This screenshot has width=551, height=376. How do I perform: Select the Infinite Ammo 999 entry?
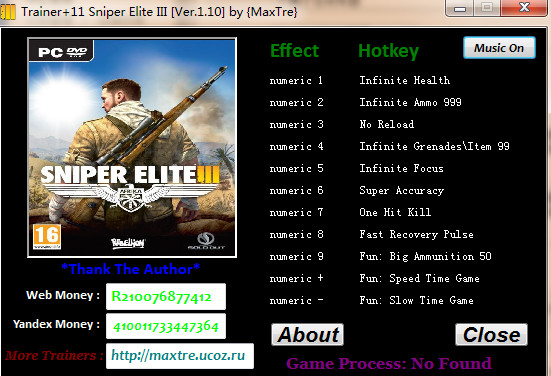click(410, 102)
